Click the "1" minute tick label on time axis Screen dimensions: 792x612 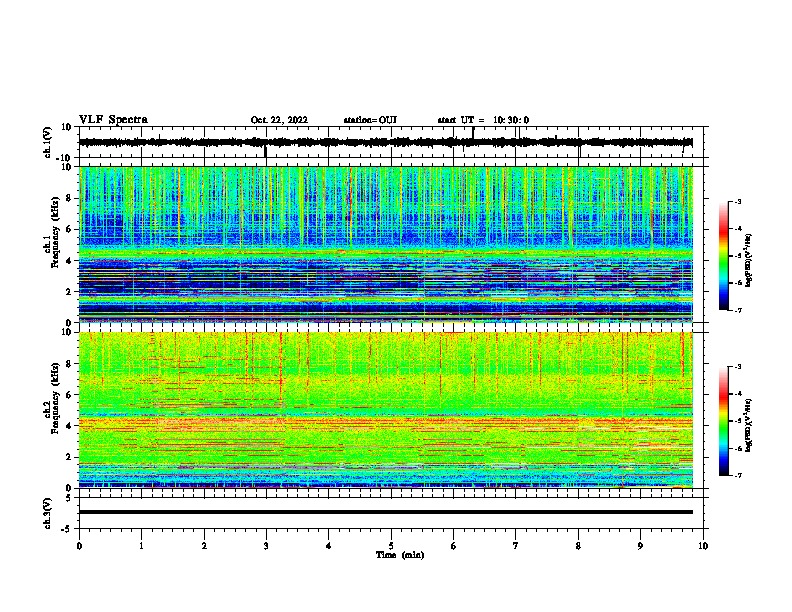point(141,546)
